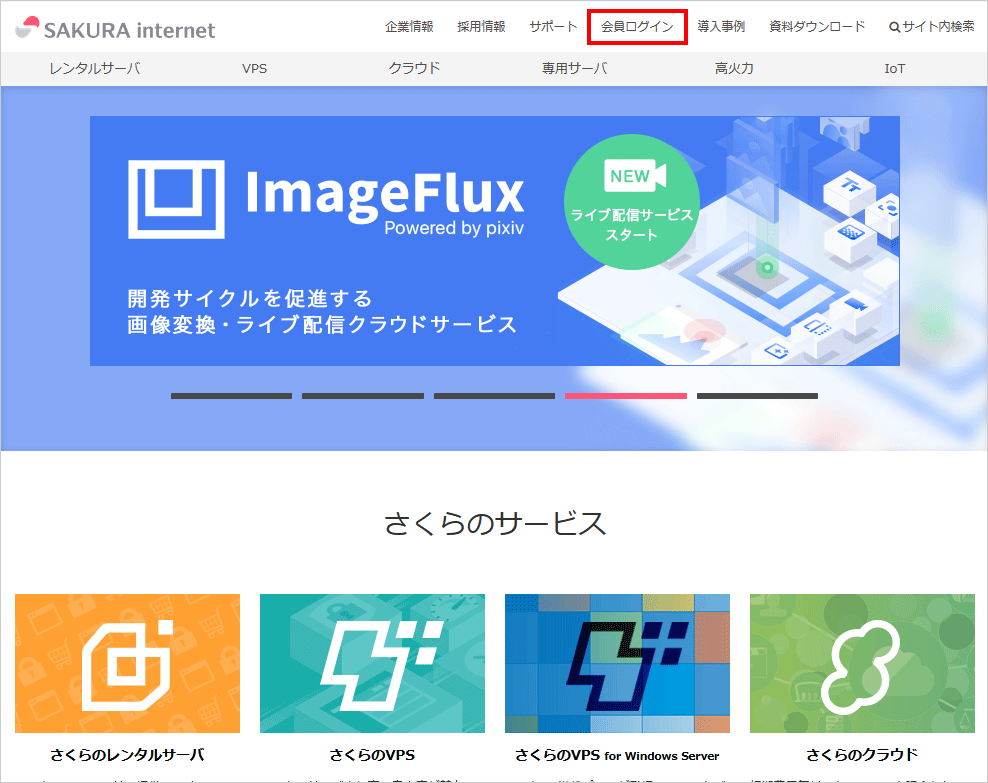Image resolution: width=988 pixels, height=783 pixels.
Task: Show the second carousel slide
Action: 363,396
